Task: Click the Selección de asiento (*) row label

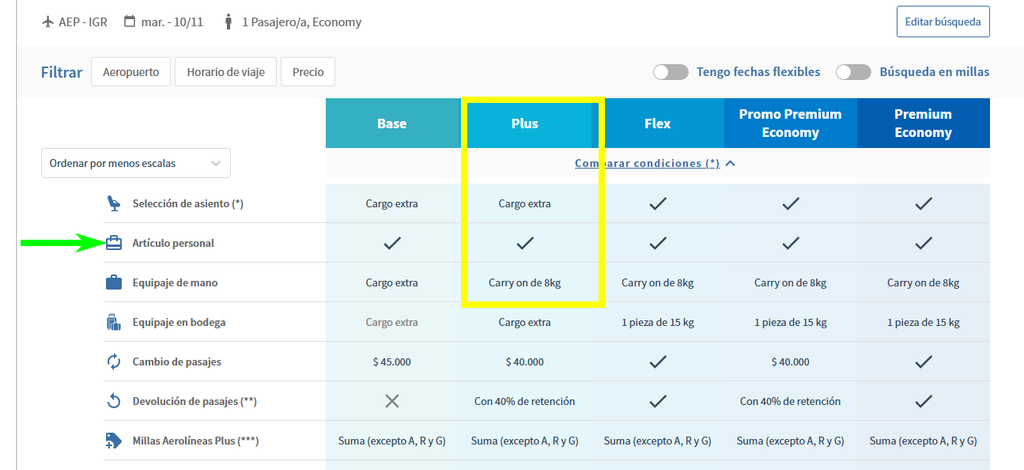Action: pos(188,204)
